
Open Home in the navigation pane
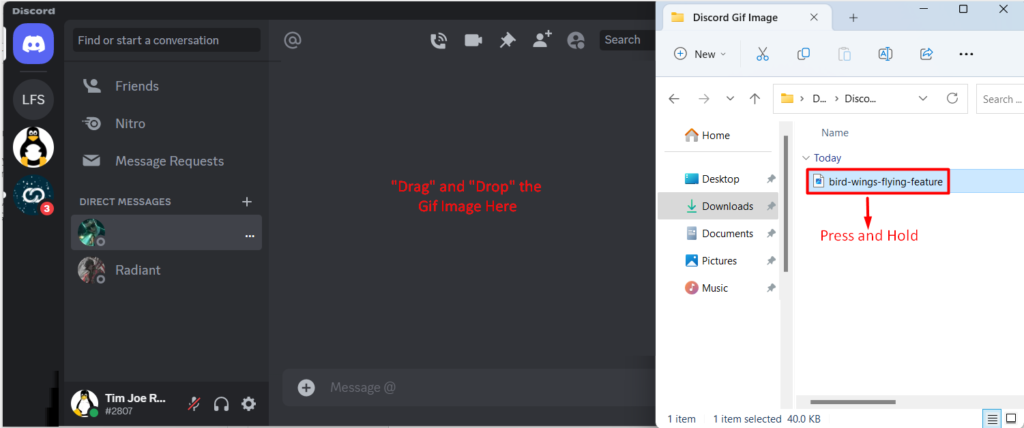707,135
